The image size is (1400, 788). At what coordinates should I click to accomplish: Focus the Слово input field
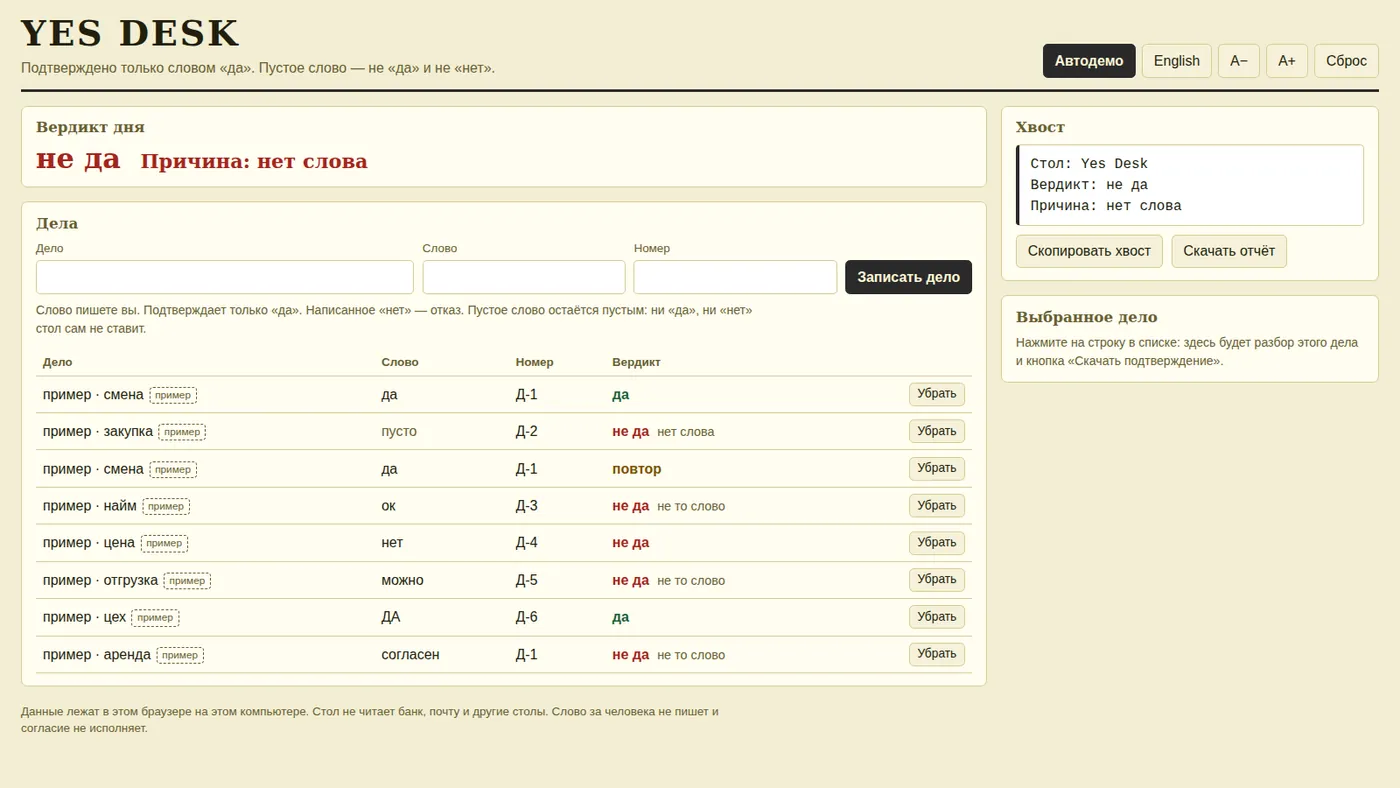pyautogui.click(x=524, y=277)
